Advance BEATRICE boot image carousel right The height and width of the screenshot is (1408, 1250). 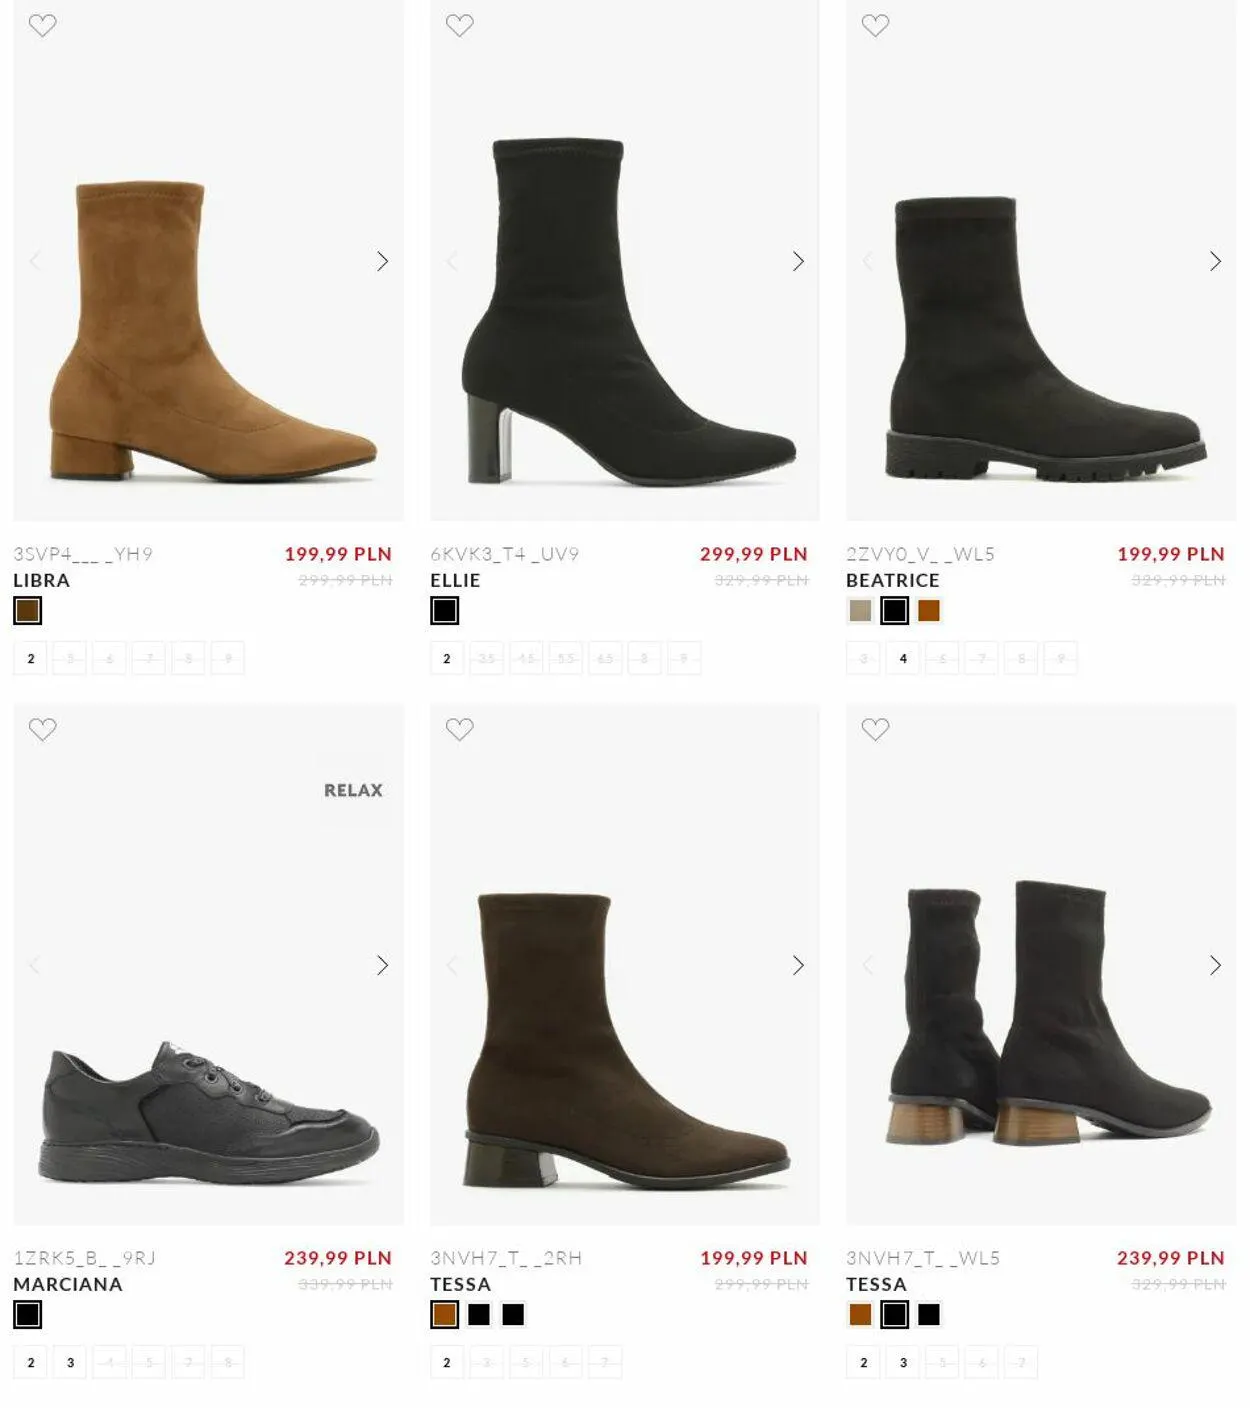(x=1215, y=261)
